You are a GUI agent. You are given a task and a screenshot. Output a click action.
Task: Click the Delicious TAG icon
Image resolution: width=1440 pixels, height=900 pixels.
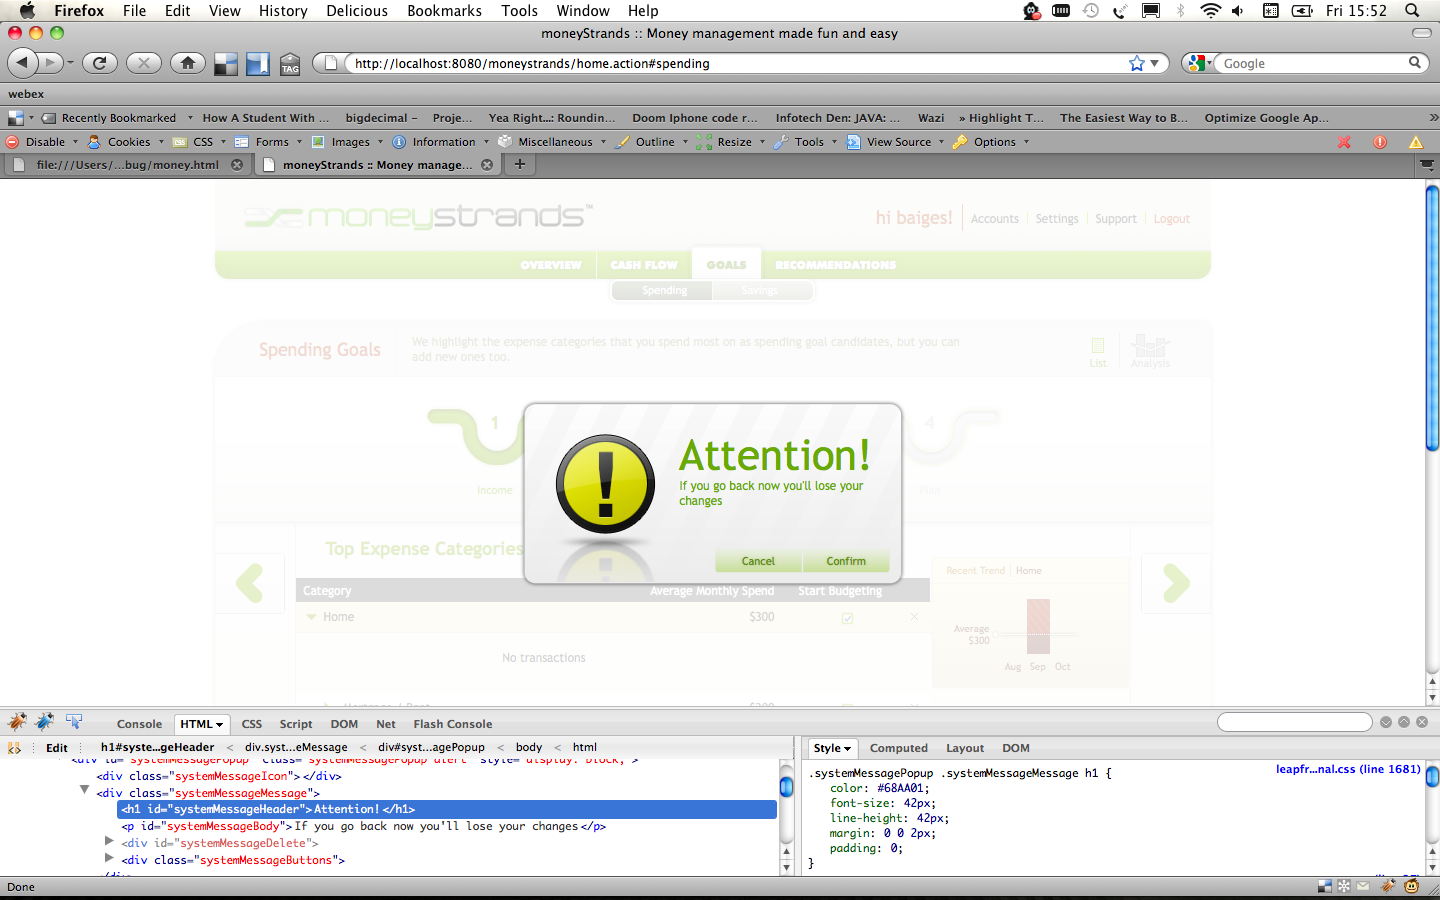pyautogui.click(x=290, y=64)
